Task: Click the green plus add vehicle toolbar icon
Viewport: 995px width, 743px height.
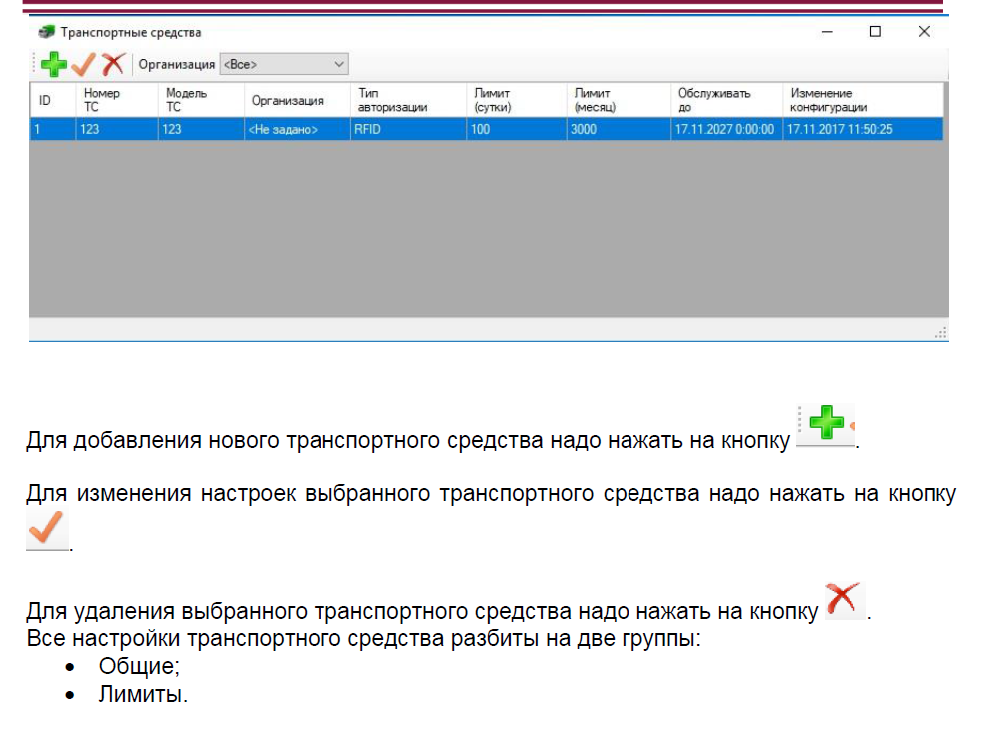Action: pyautogui.click(x=53, y=64)
